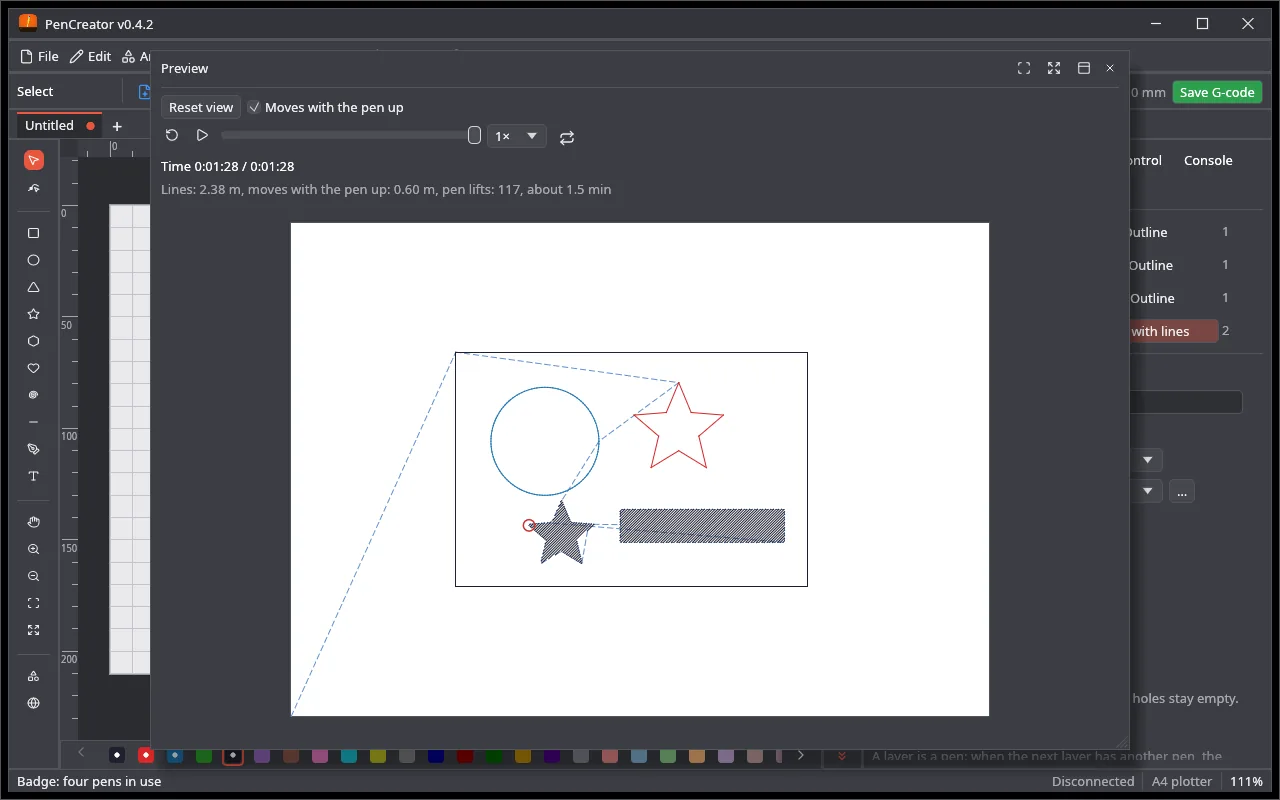The height and width of the screenshot is (800, 1280).
Task: Click the Save G-code button
Action: point(1217,92)
